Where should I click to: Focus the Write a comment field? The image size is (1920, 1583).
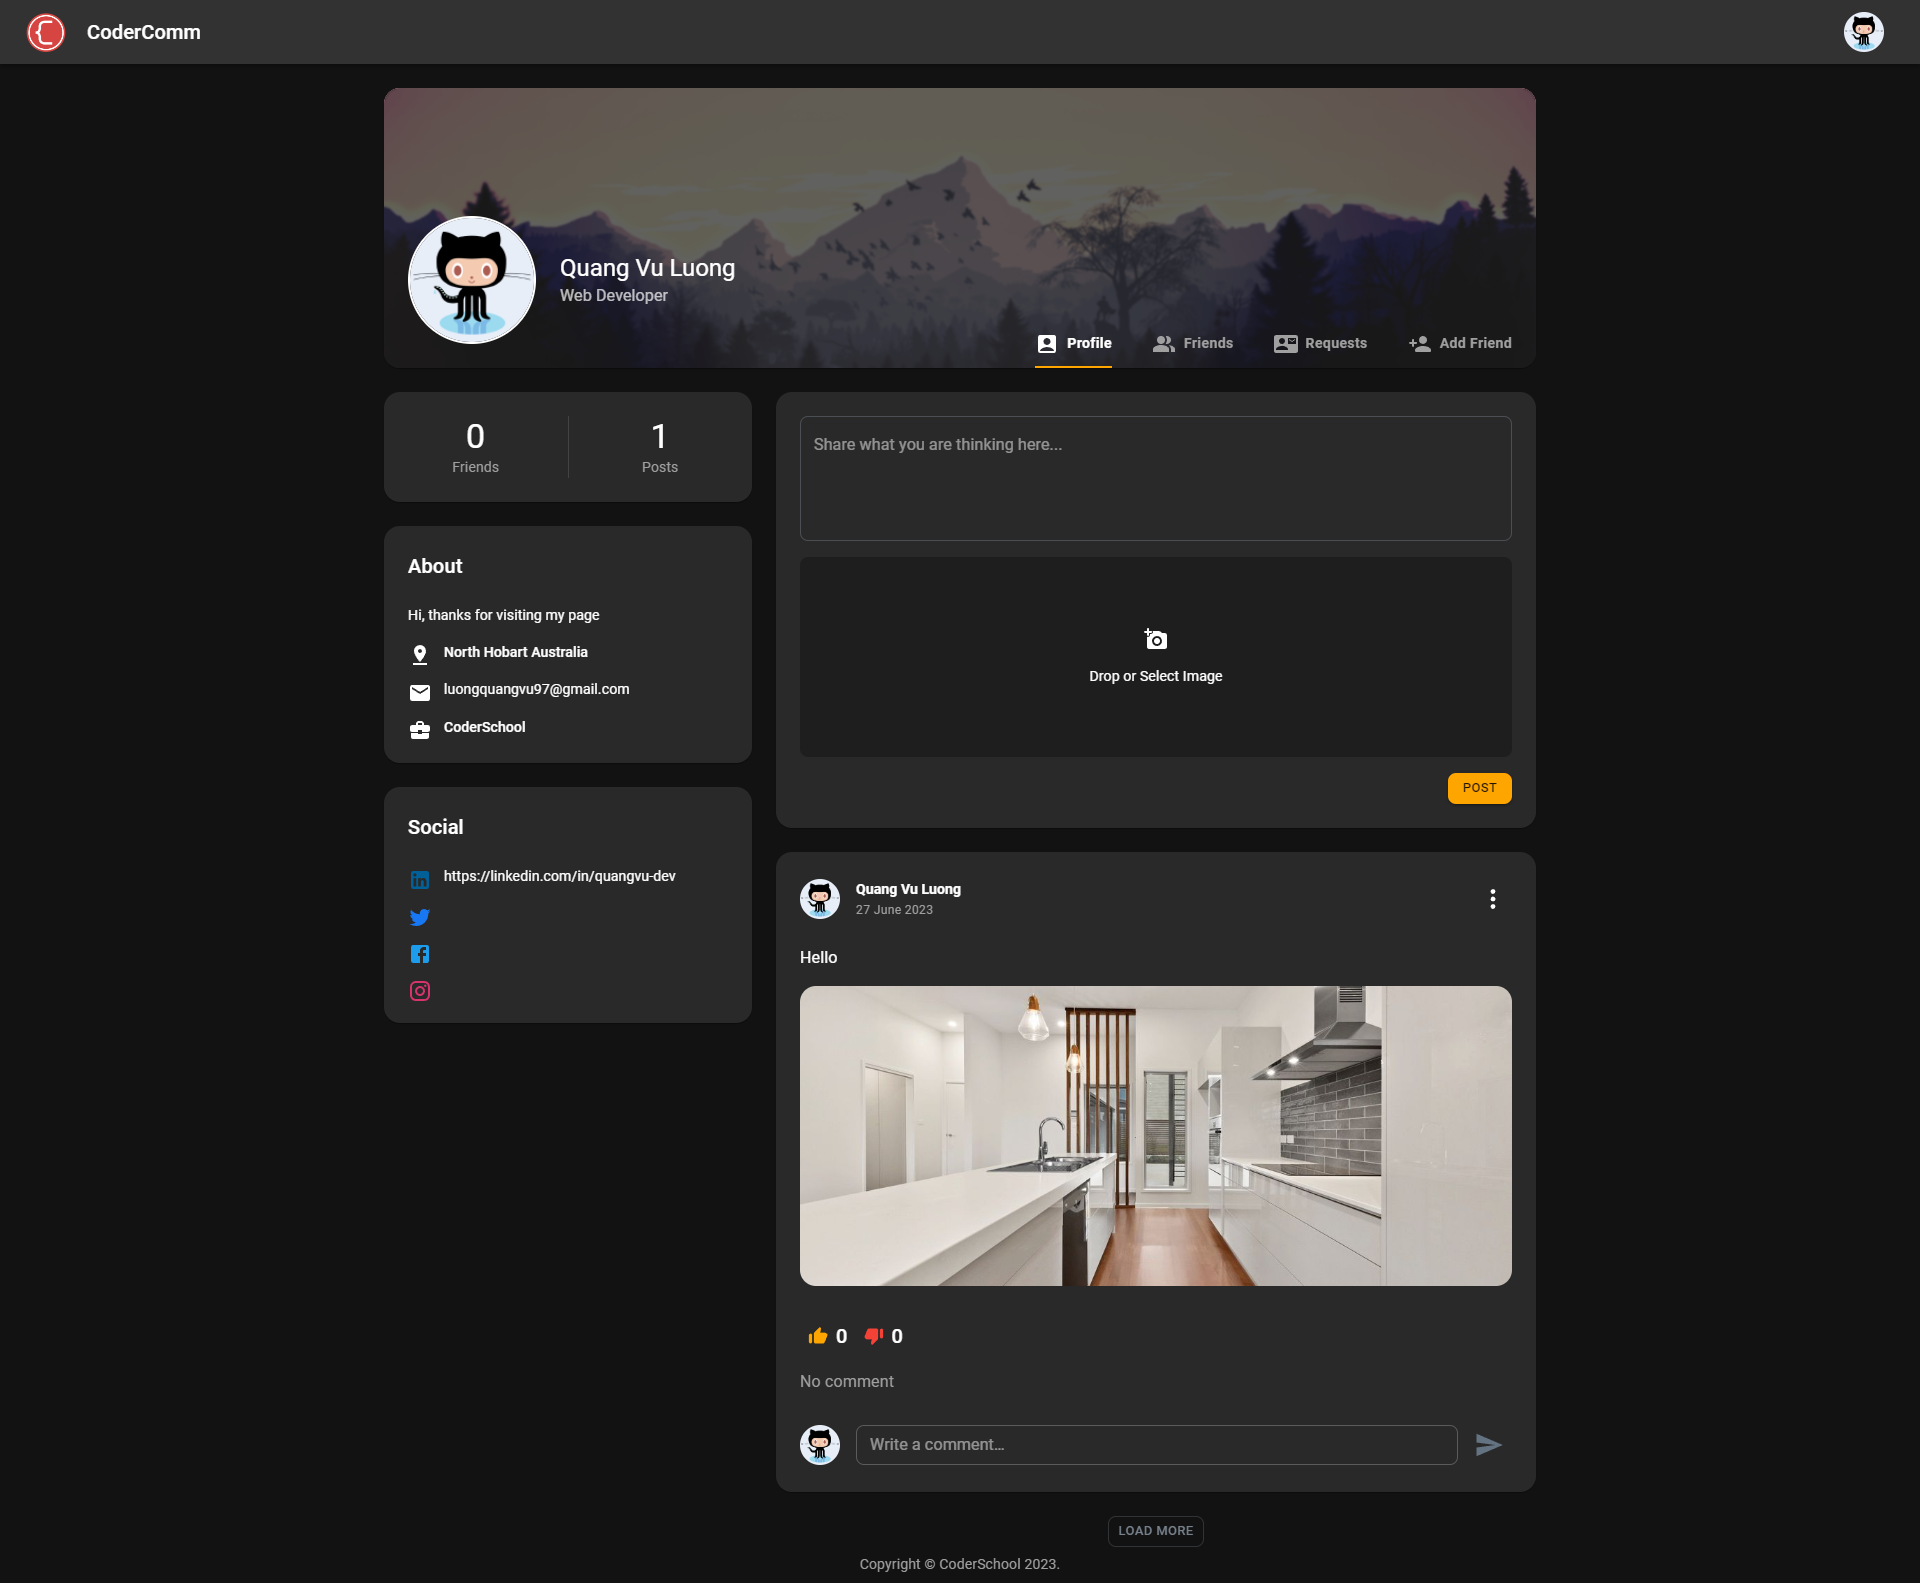(1155, 1445)
